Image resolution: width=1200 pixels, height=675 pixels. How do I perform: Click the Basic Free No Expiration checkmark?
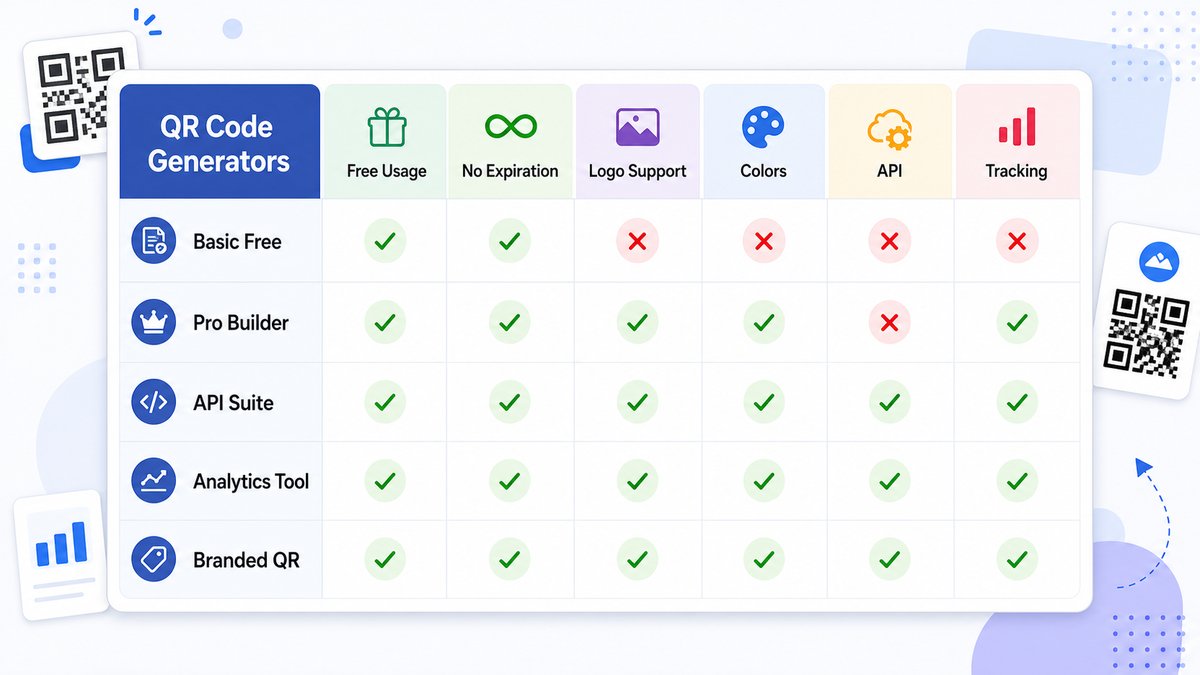click(x=510, y=242)
